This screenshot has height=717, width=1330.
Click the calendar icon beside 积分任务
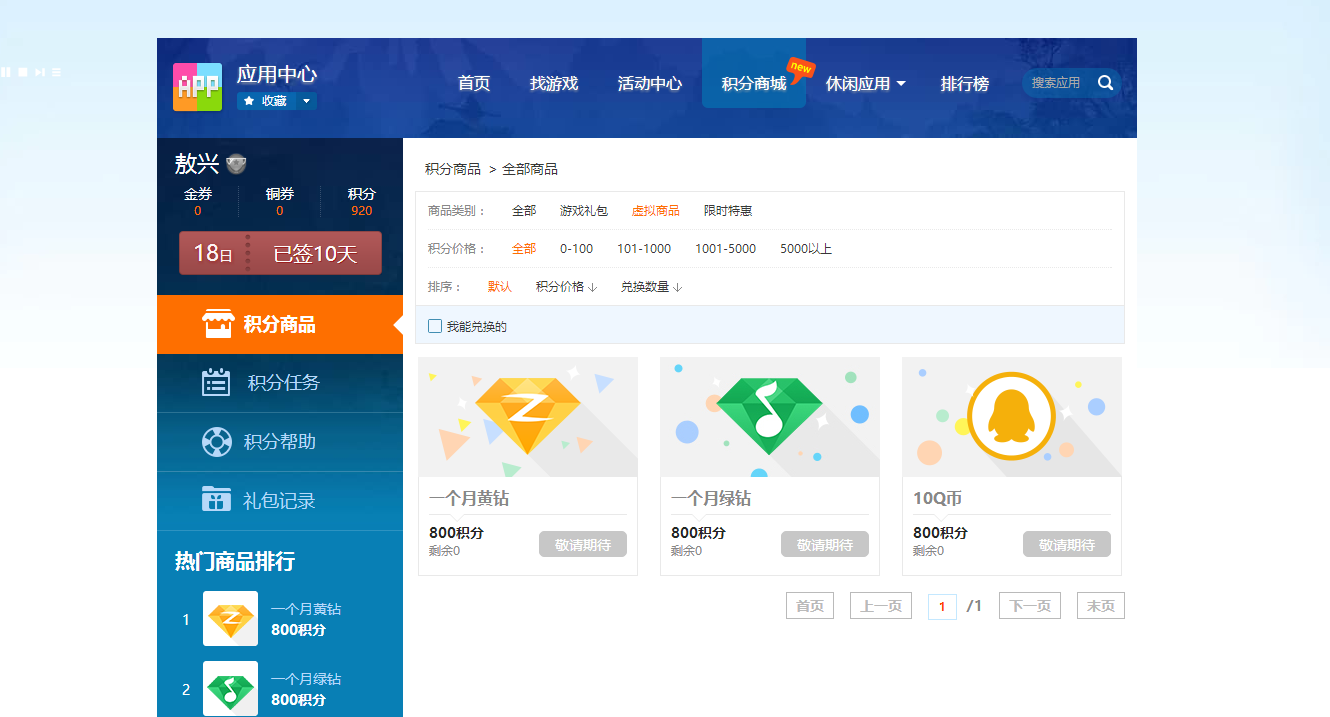216,383
